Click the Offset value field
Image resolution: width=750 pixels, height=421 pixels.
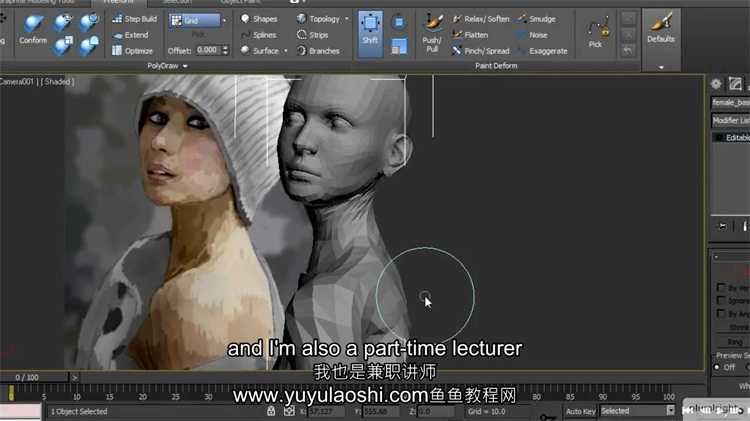pyautogui.click(x=208, y=50)
